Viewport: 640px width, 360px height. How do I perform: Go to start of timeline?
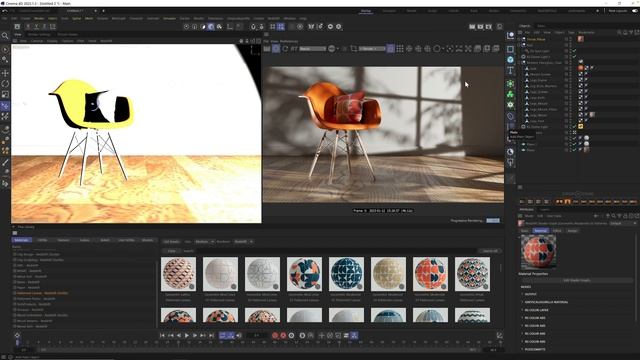coord(162,336)
